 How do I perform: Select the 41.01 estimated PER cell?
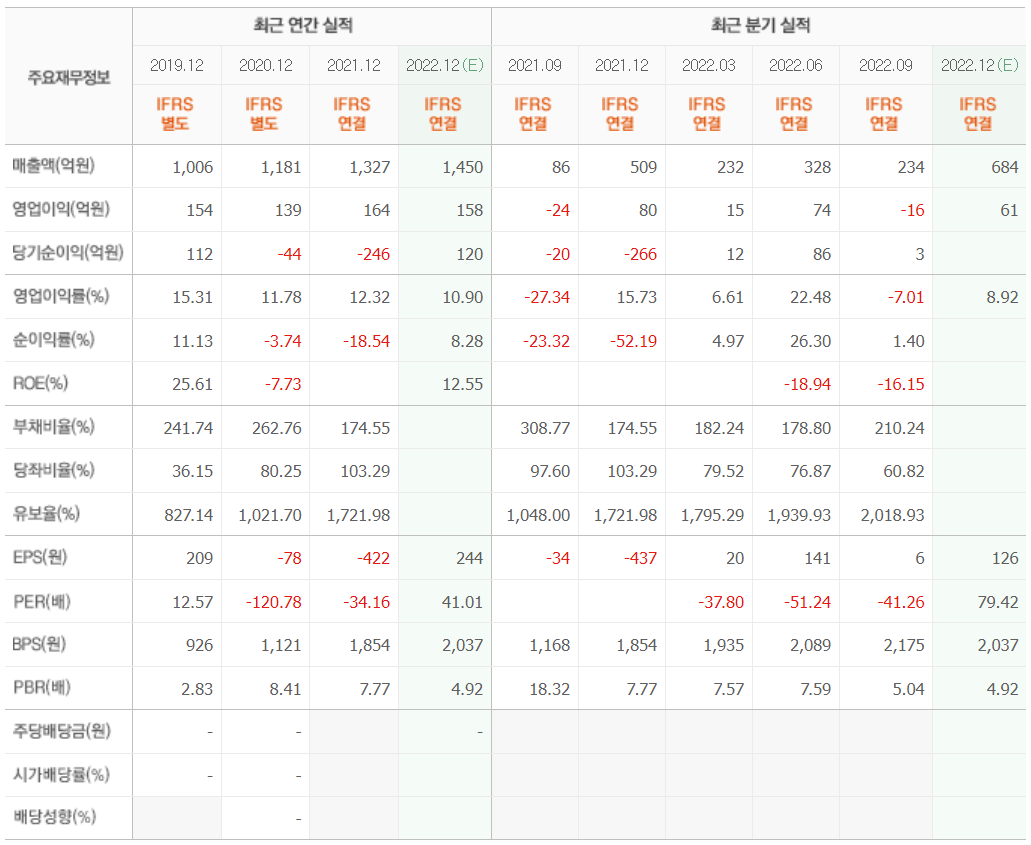point(463,602)
